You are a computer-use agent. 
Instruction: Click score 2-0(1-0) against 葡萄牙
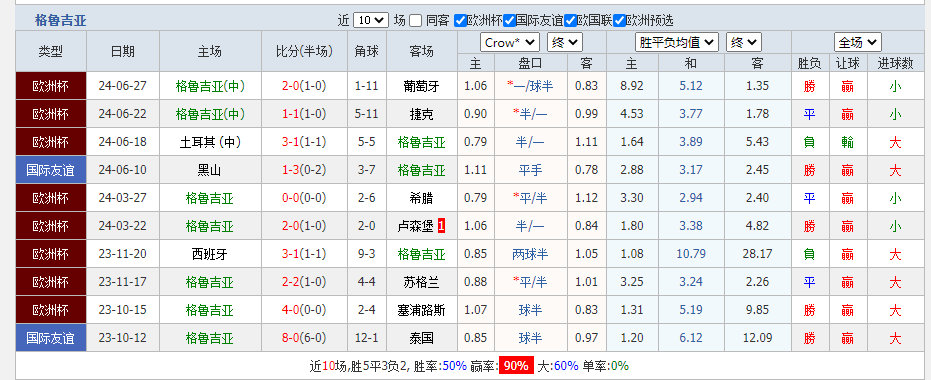tap(304, 86)
